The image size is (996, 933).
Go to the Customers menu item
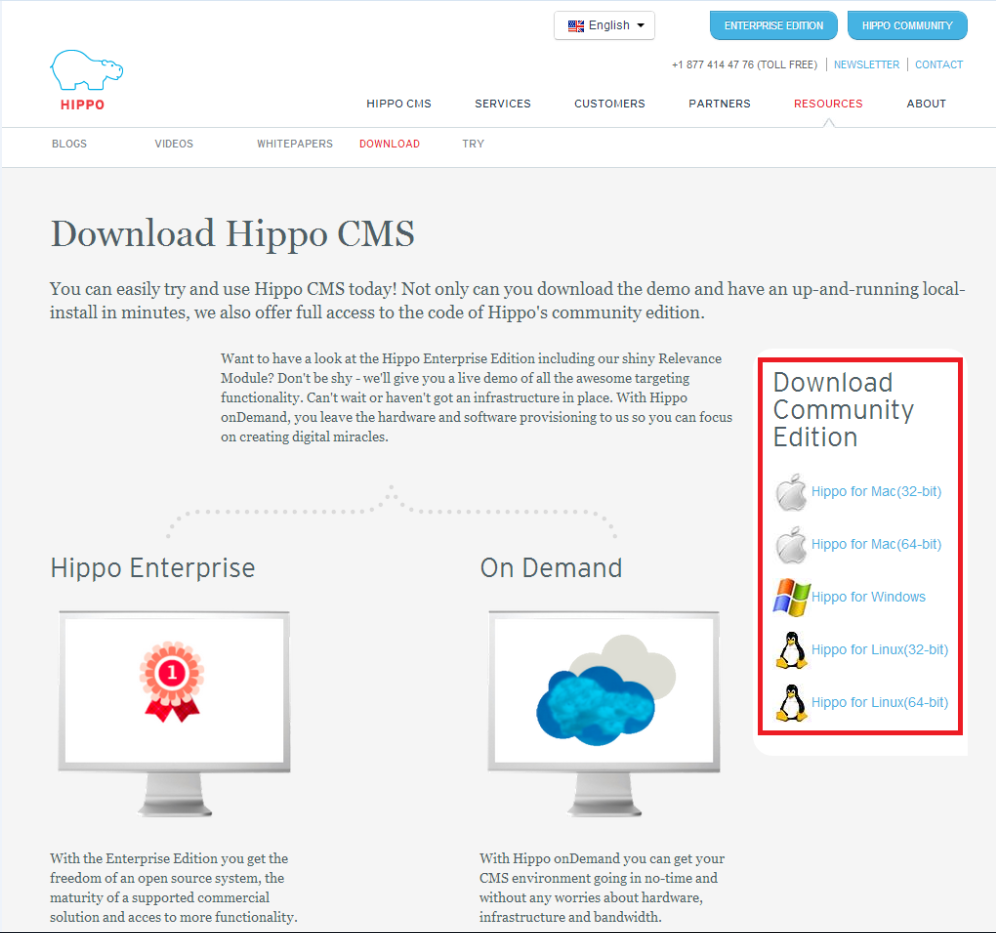[609, 104]
